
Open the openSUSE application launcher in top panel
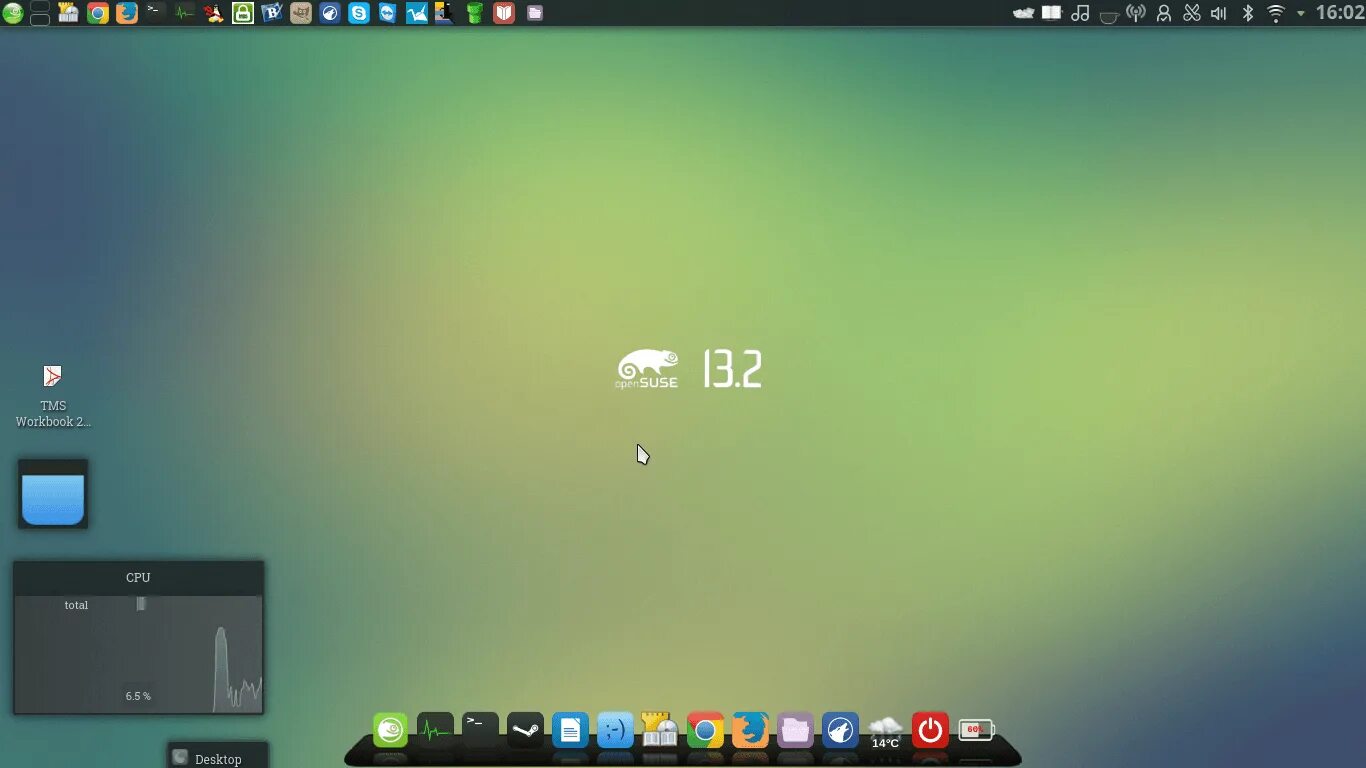point(12,13)
